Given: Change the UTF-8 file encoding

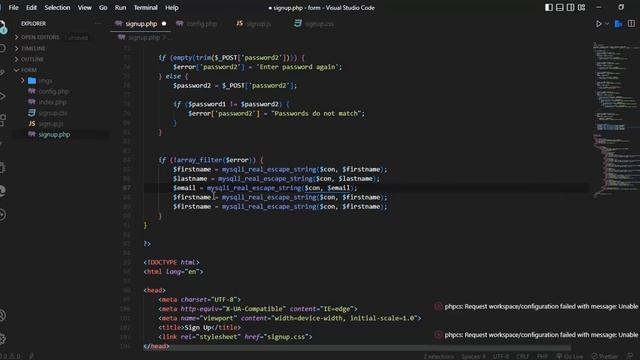Looking at the screenshot, I should [501, 356].
